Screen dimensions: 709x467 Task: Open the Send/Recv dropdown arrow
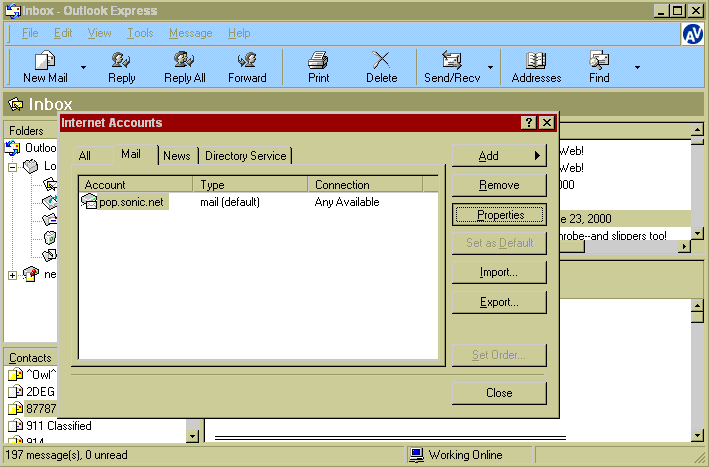pyautogui.click(x=491, y=67)
